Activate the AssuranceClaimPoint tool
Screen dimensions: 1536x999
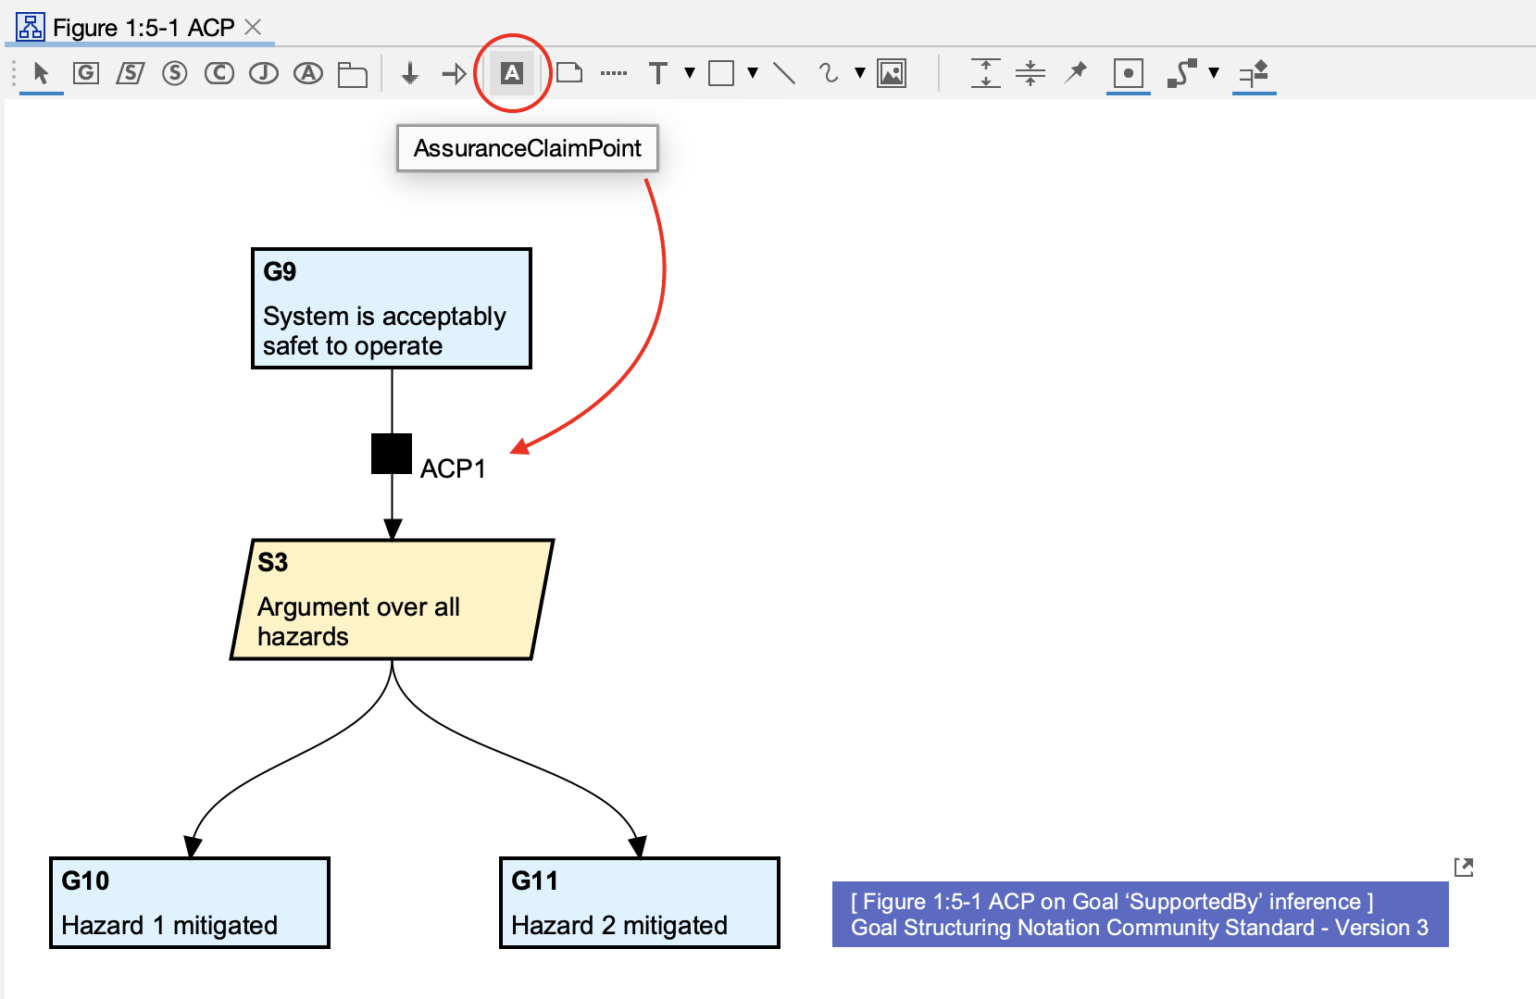[511, 72]
